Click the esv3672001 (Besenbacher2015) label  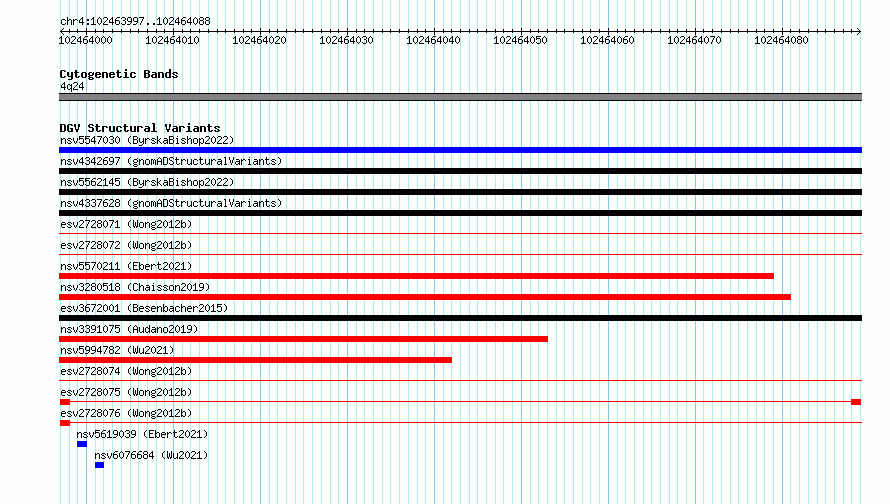(144, 308)
